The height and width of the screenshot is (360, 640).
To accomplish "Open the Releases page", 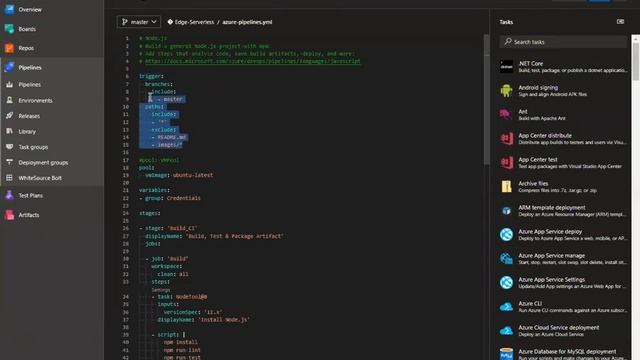I will coord(29,116).
